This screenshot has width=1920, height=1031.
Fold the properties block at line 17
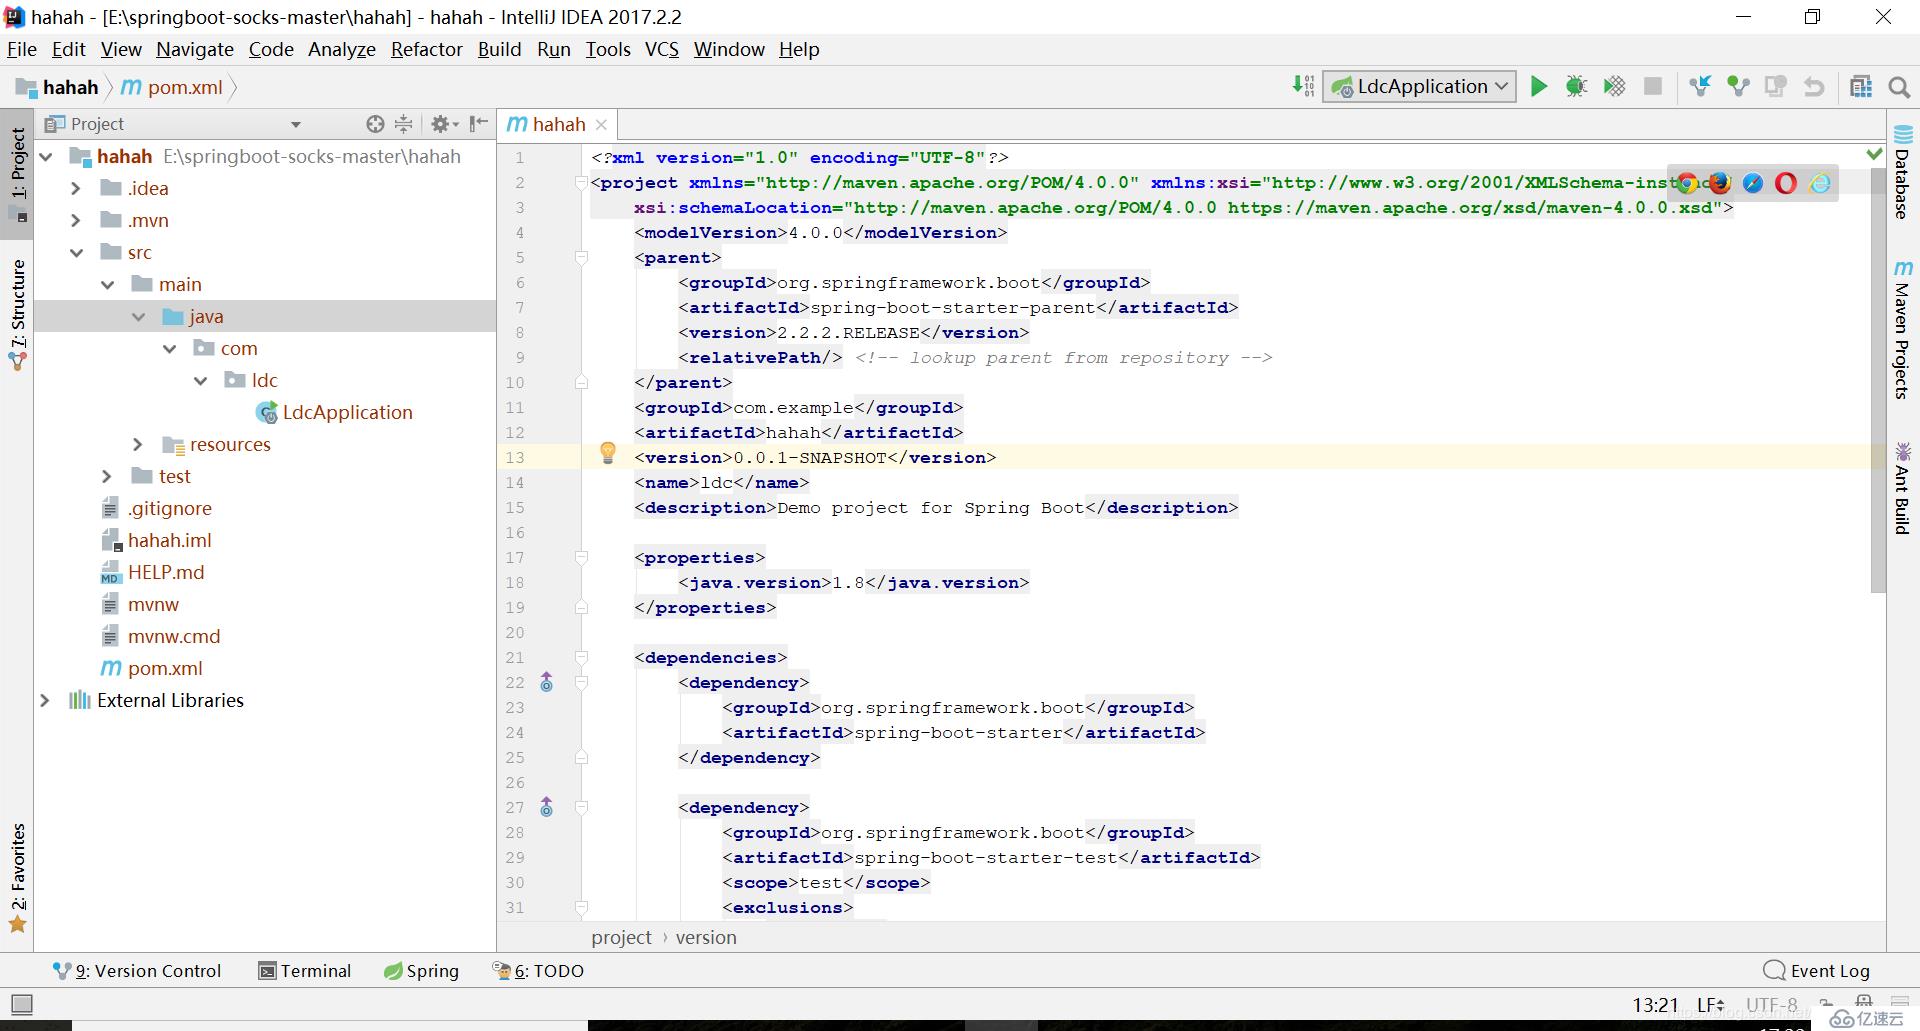coord(581,558)
